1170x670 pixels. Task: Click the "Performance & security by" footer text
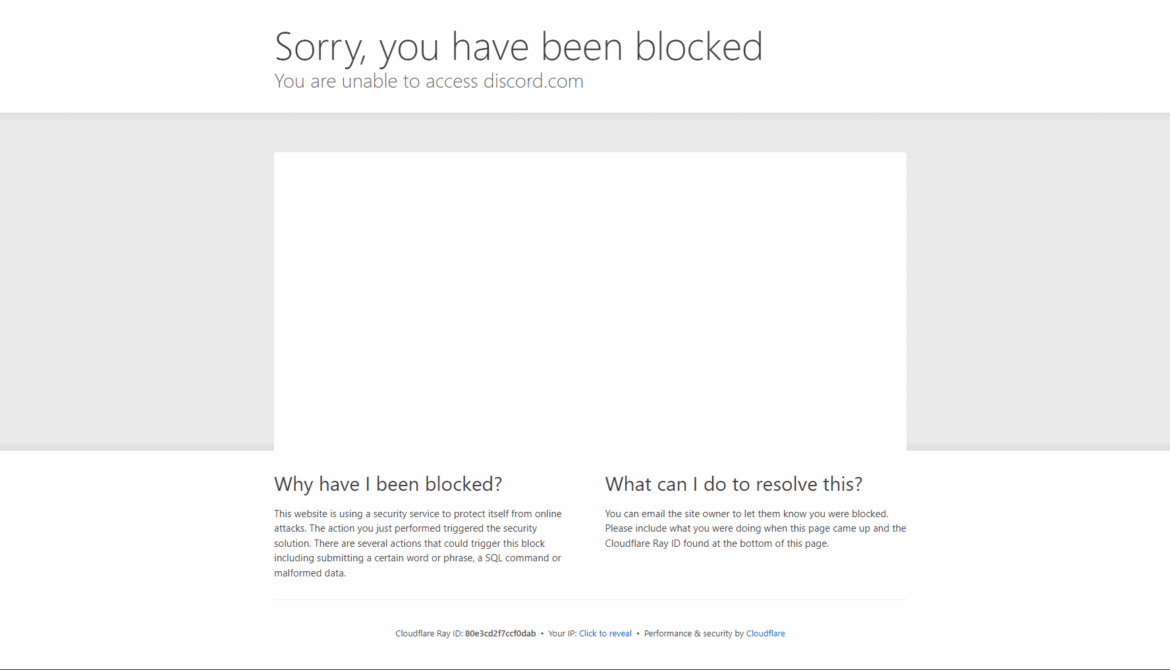click(x=693, y=633)
